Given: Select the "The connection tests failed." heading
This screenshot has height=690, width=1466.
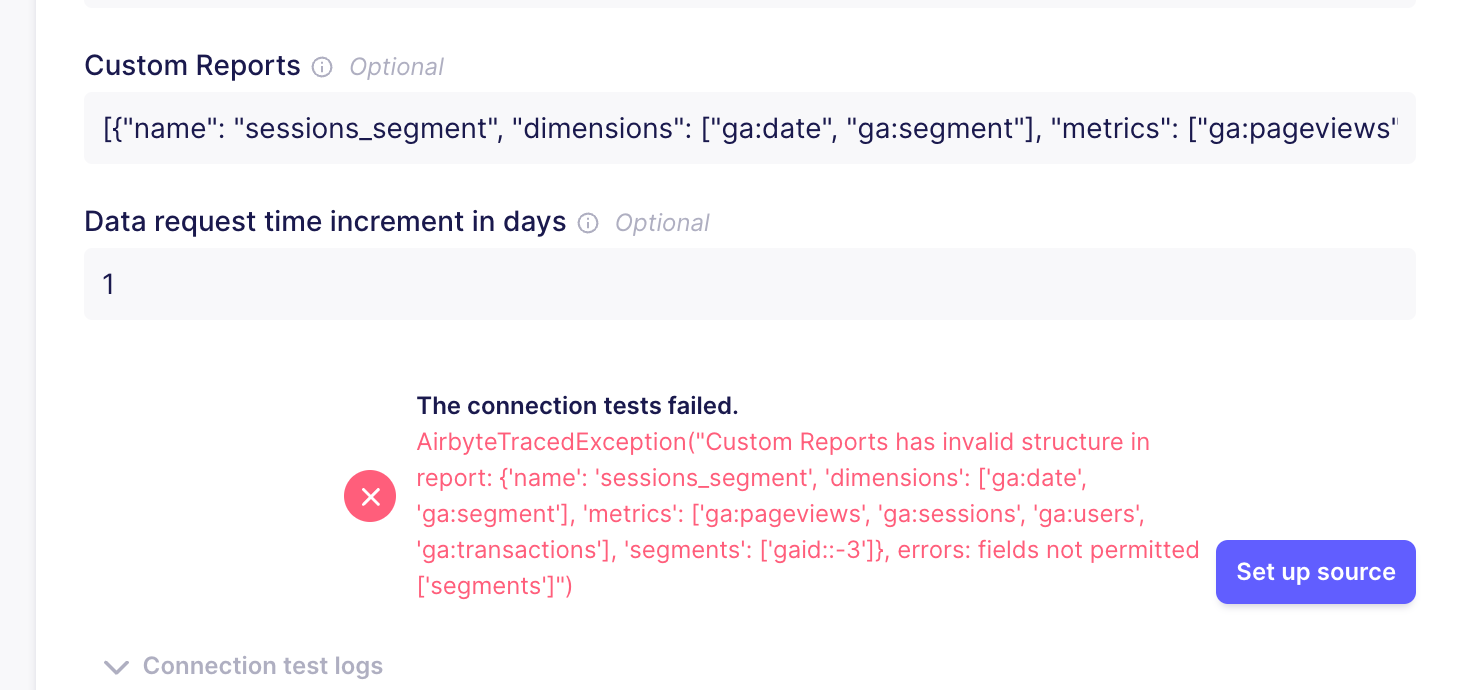Looking at the screenshot, I should (x=577, y=405).
